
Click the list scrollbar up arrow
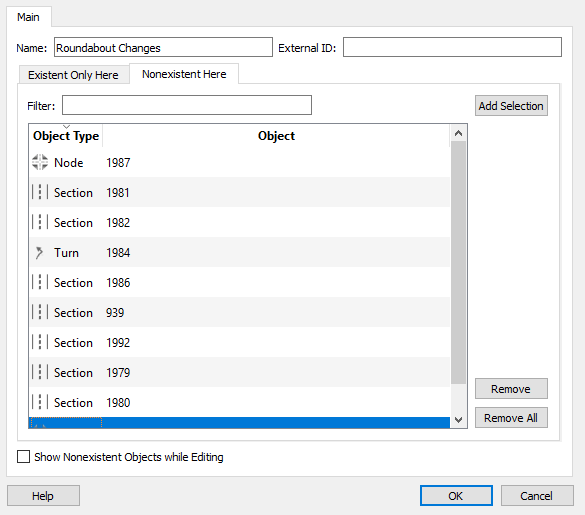pos(459,133)
